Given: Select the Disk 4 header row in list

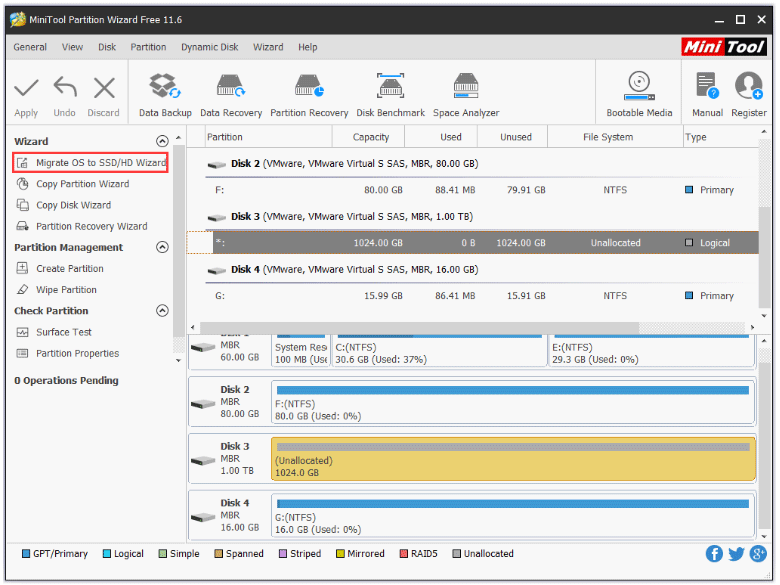Looking at the screenshot, I should coord(473,270).
